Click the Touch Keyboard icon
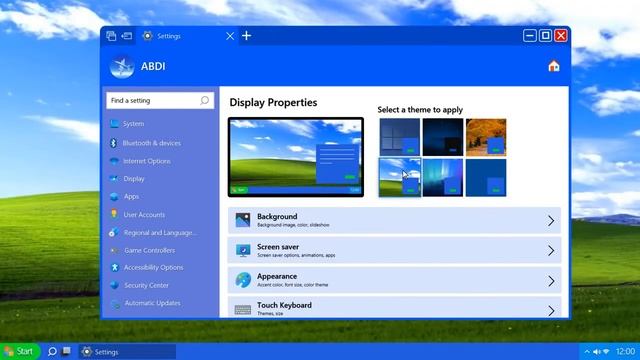The height and width of the screenshot is (360, 640). pos(243,310)
